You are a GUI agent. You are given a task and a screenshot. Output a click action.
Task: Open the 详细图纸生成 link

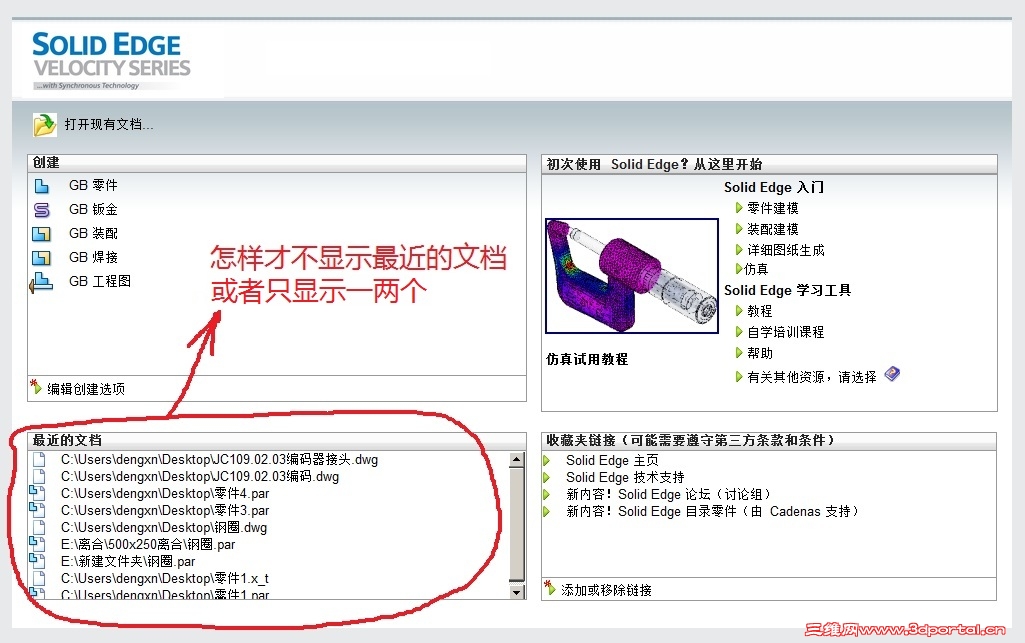786,250
